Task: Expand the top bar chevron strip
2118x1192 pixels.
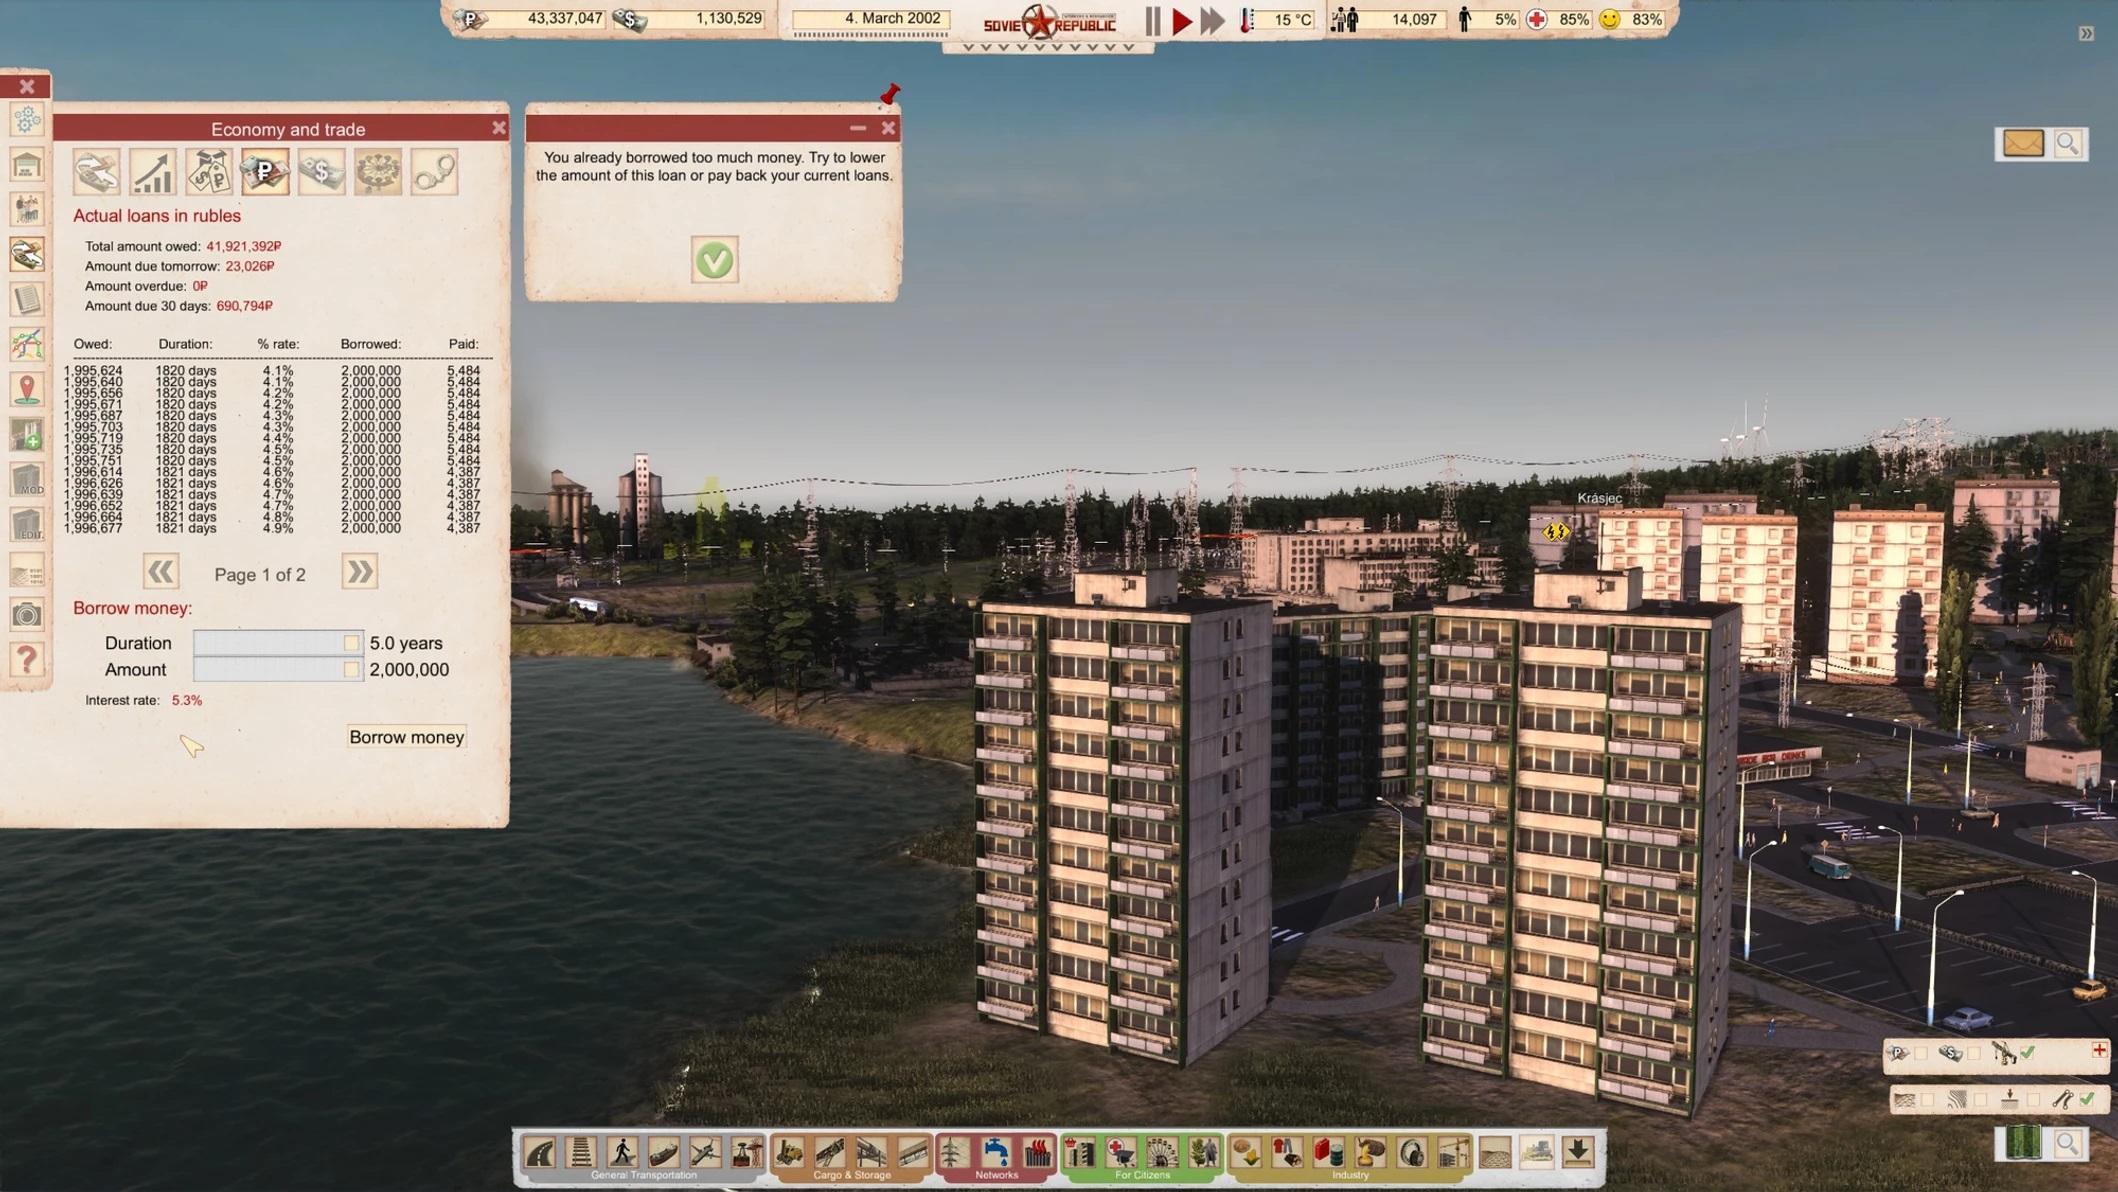Action: (x=1046, y=47)
